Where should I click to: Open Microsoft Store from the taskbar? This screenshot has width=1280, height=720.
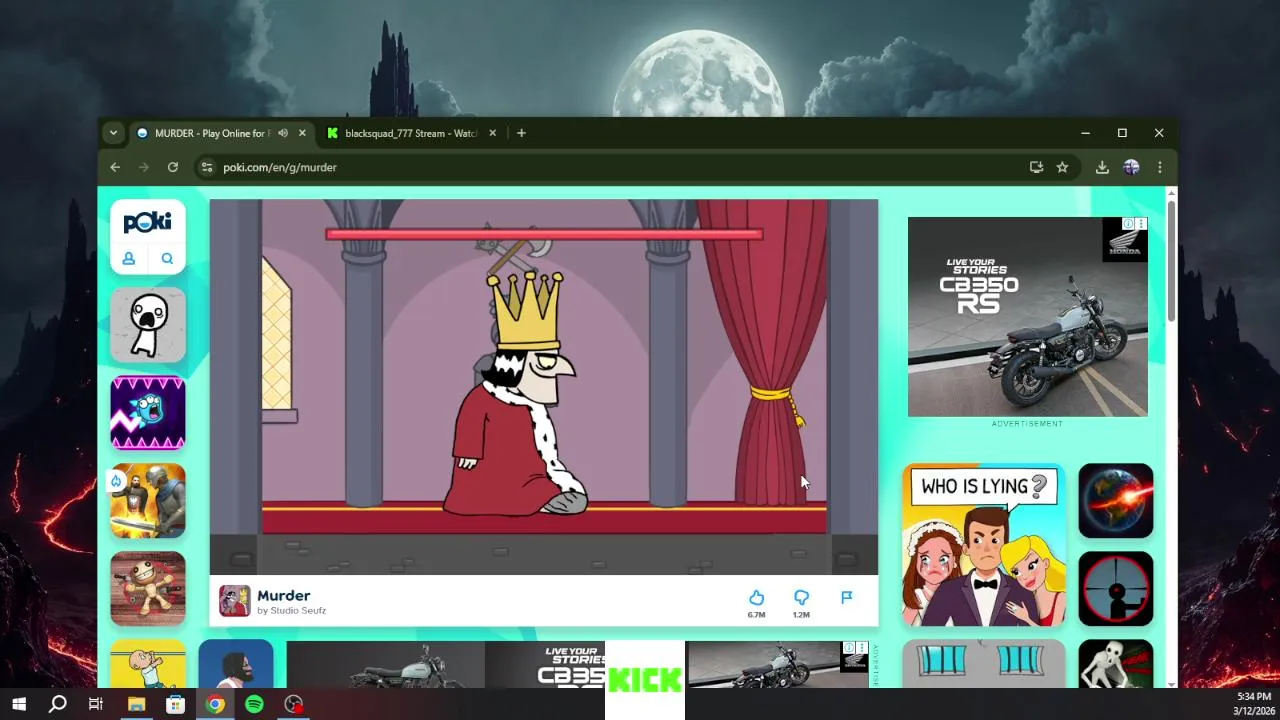point(175,704)
